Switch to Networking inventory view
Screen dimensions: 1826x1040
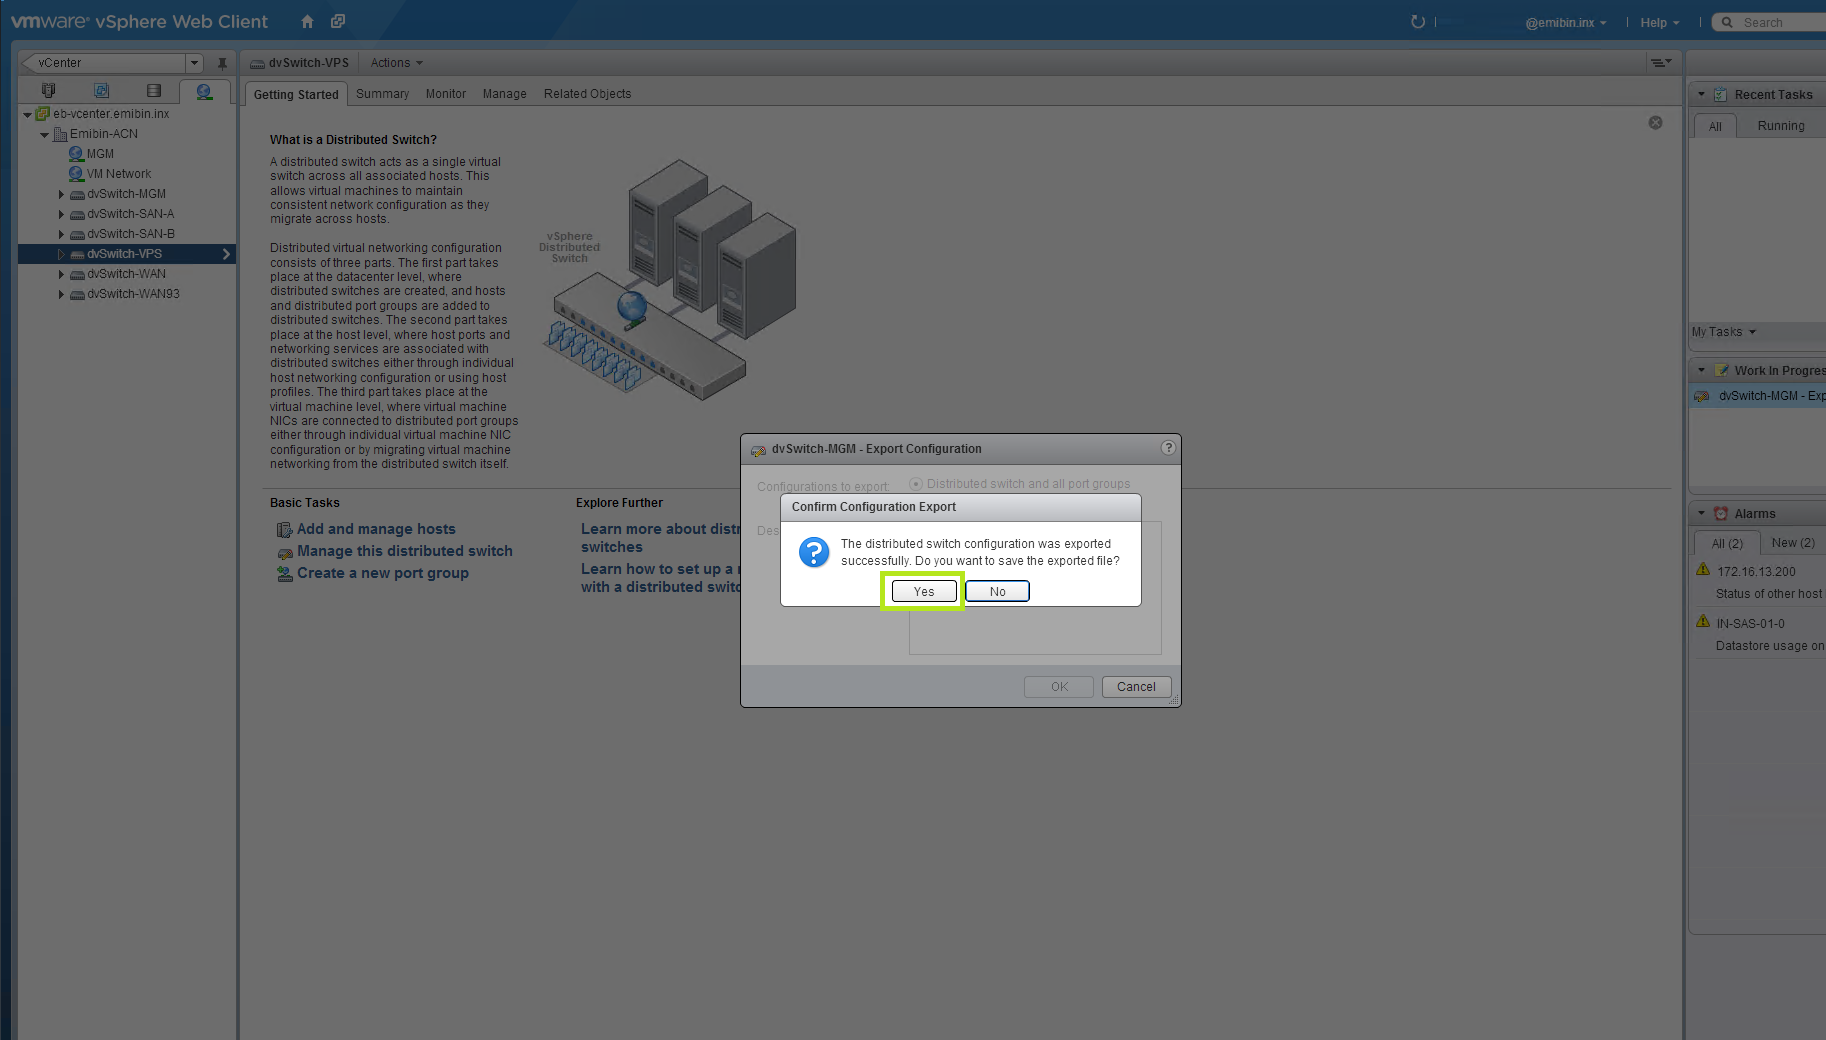click(204, 91)
